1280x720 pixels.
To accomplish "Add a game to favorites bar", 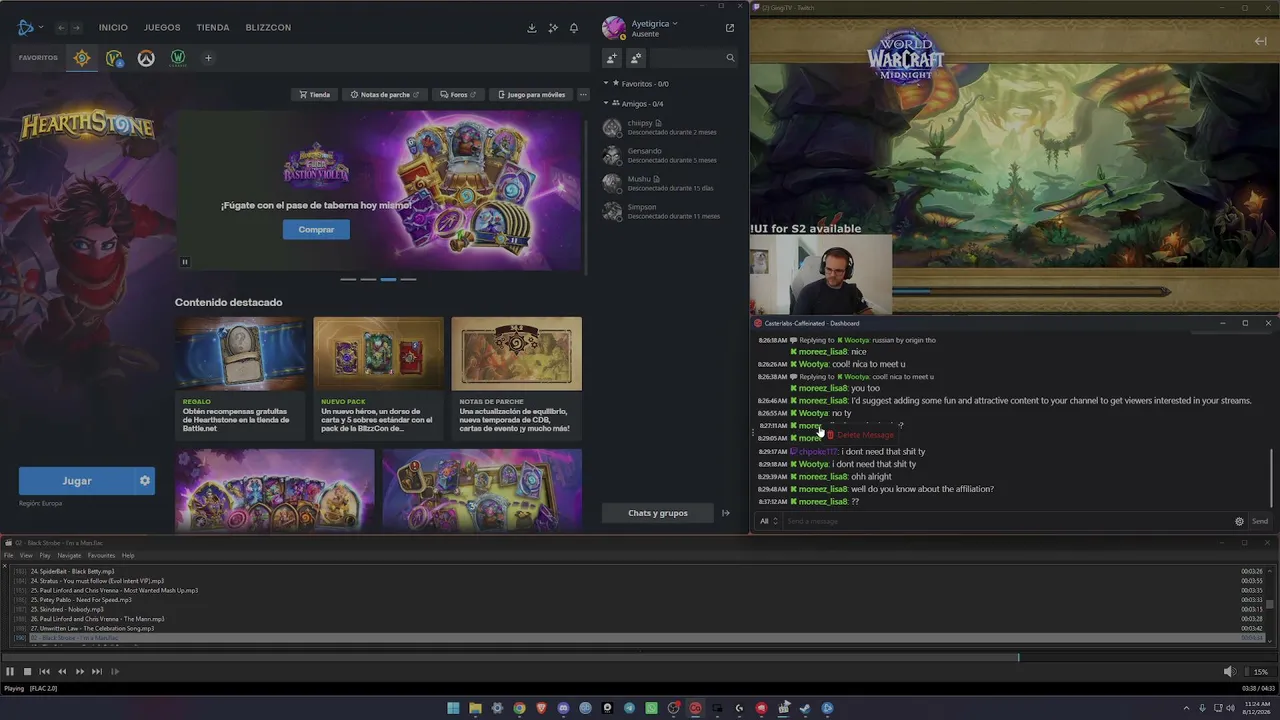I will click(208, 58).
